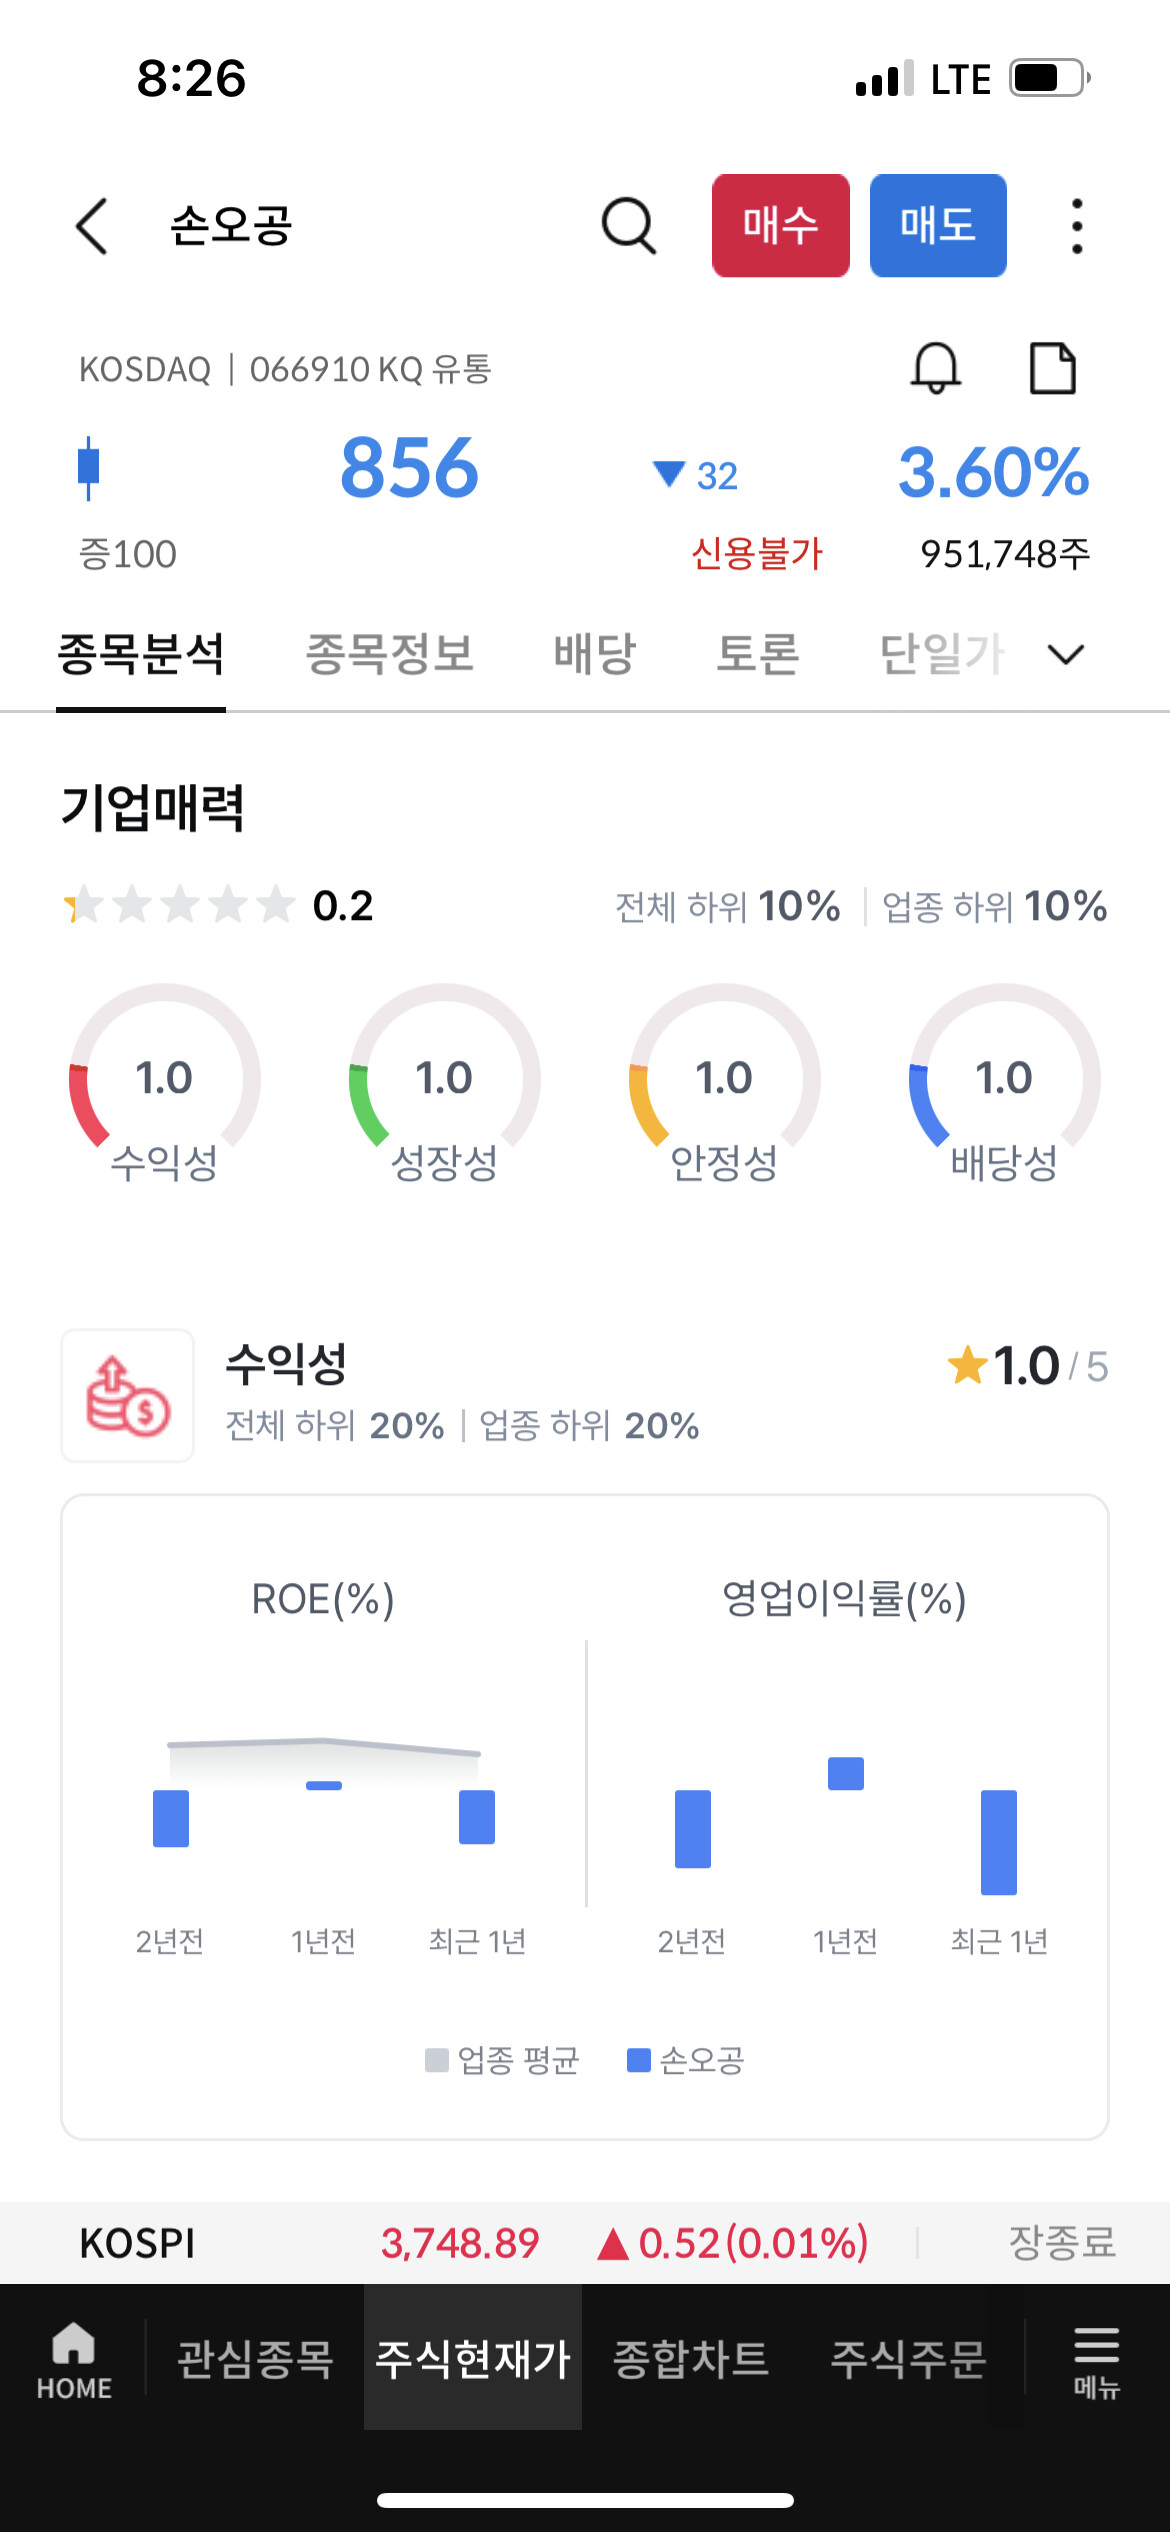Screen dimensions: 1170x2532
Task: Open 종합차트 in bottom navigation
Action: (x=691, y=2358)
